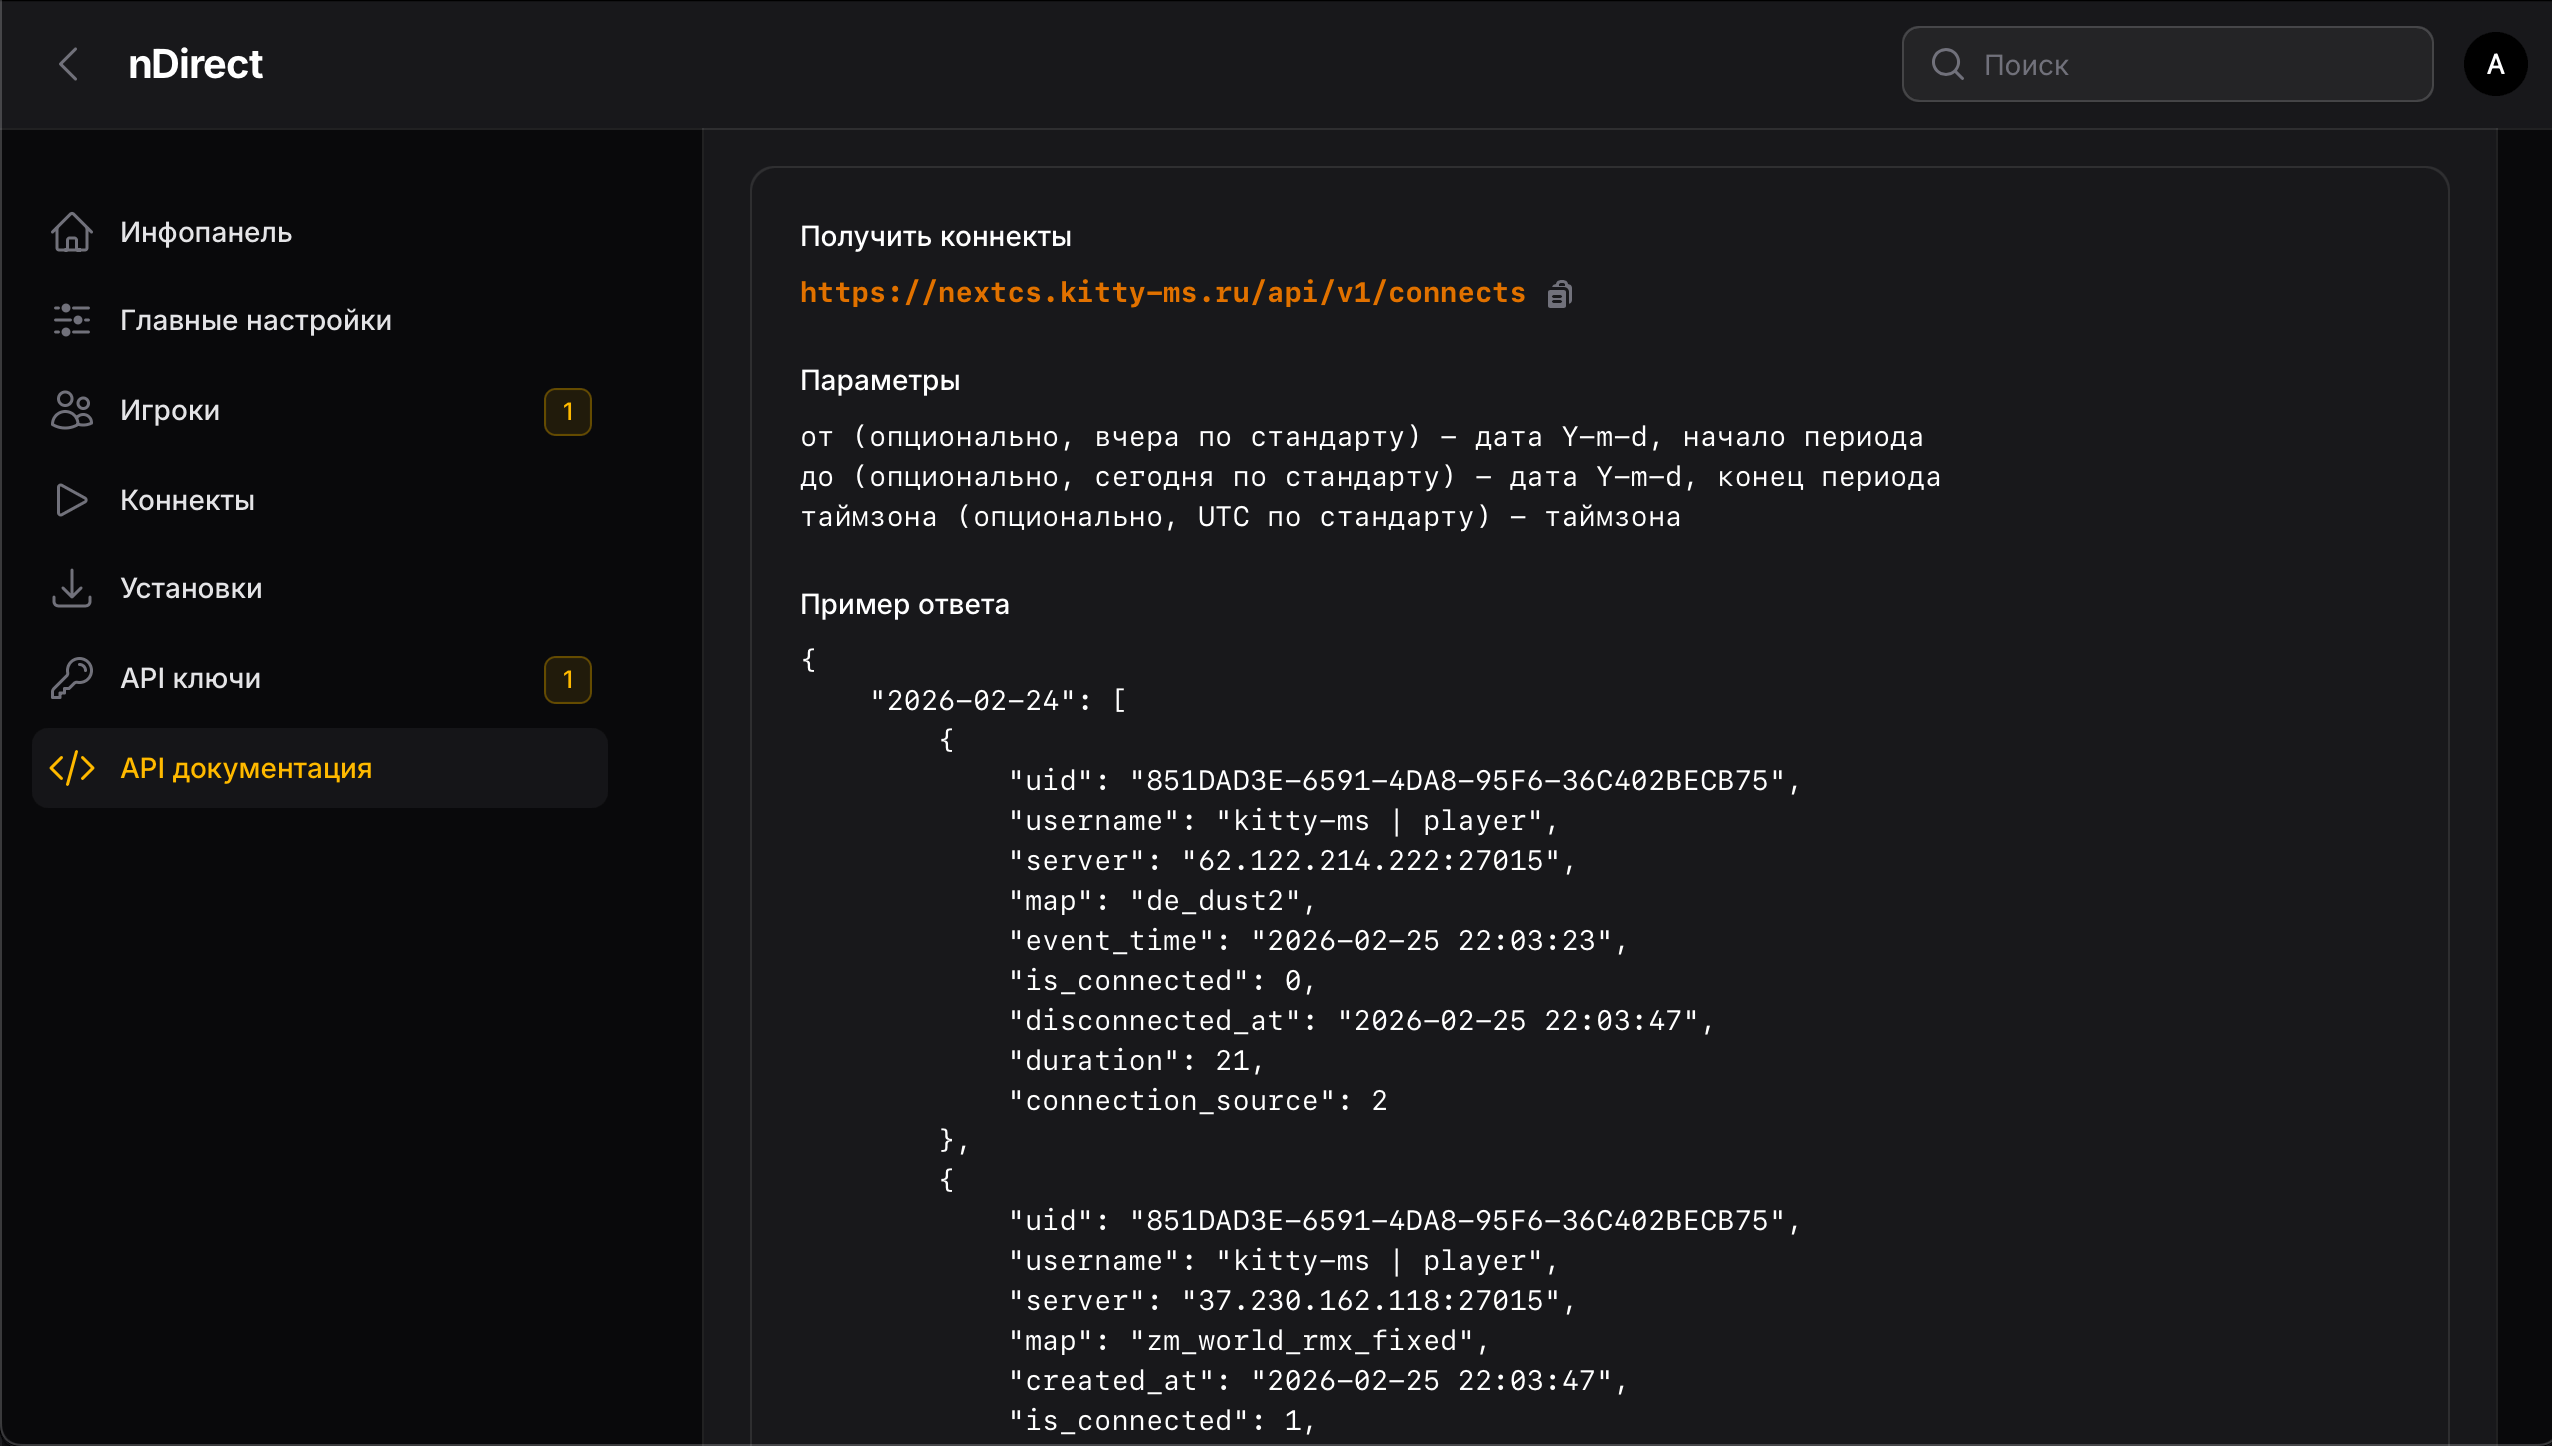Open the Установки section
The width and height of the screenshot is (2552, 1446).
191,588
